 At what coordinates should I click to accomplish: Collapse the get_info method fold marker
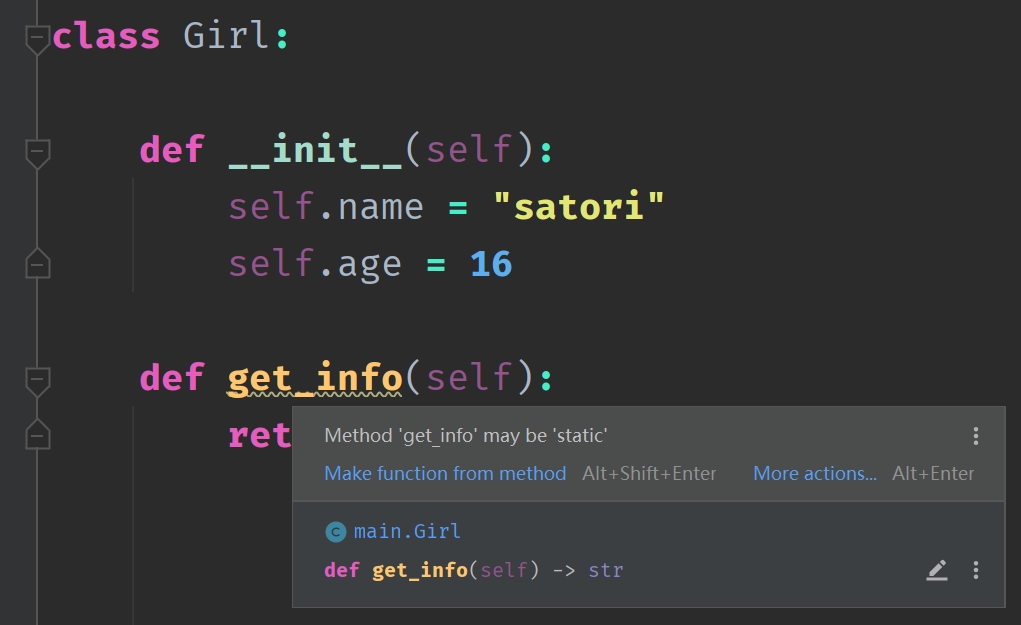[37, 380]
